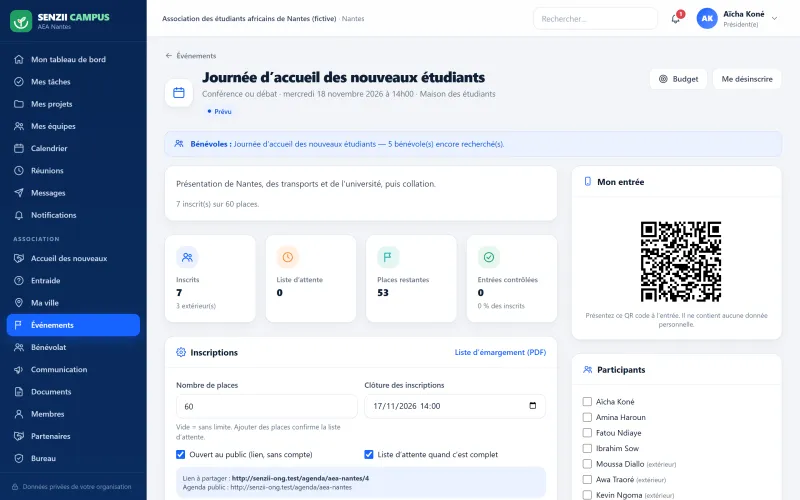Click the green check icon for Entrées contrôlées

pos(489,257)
